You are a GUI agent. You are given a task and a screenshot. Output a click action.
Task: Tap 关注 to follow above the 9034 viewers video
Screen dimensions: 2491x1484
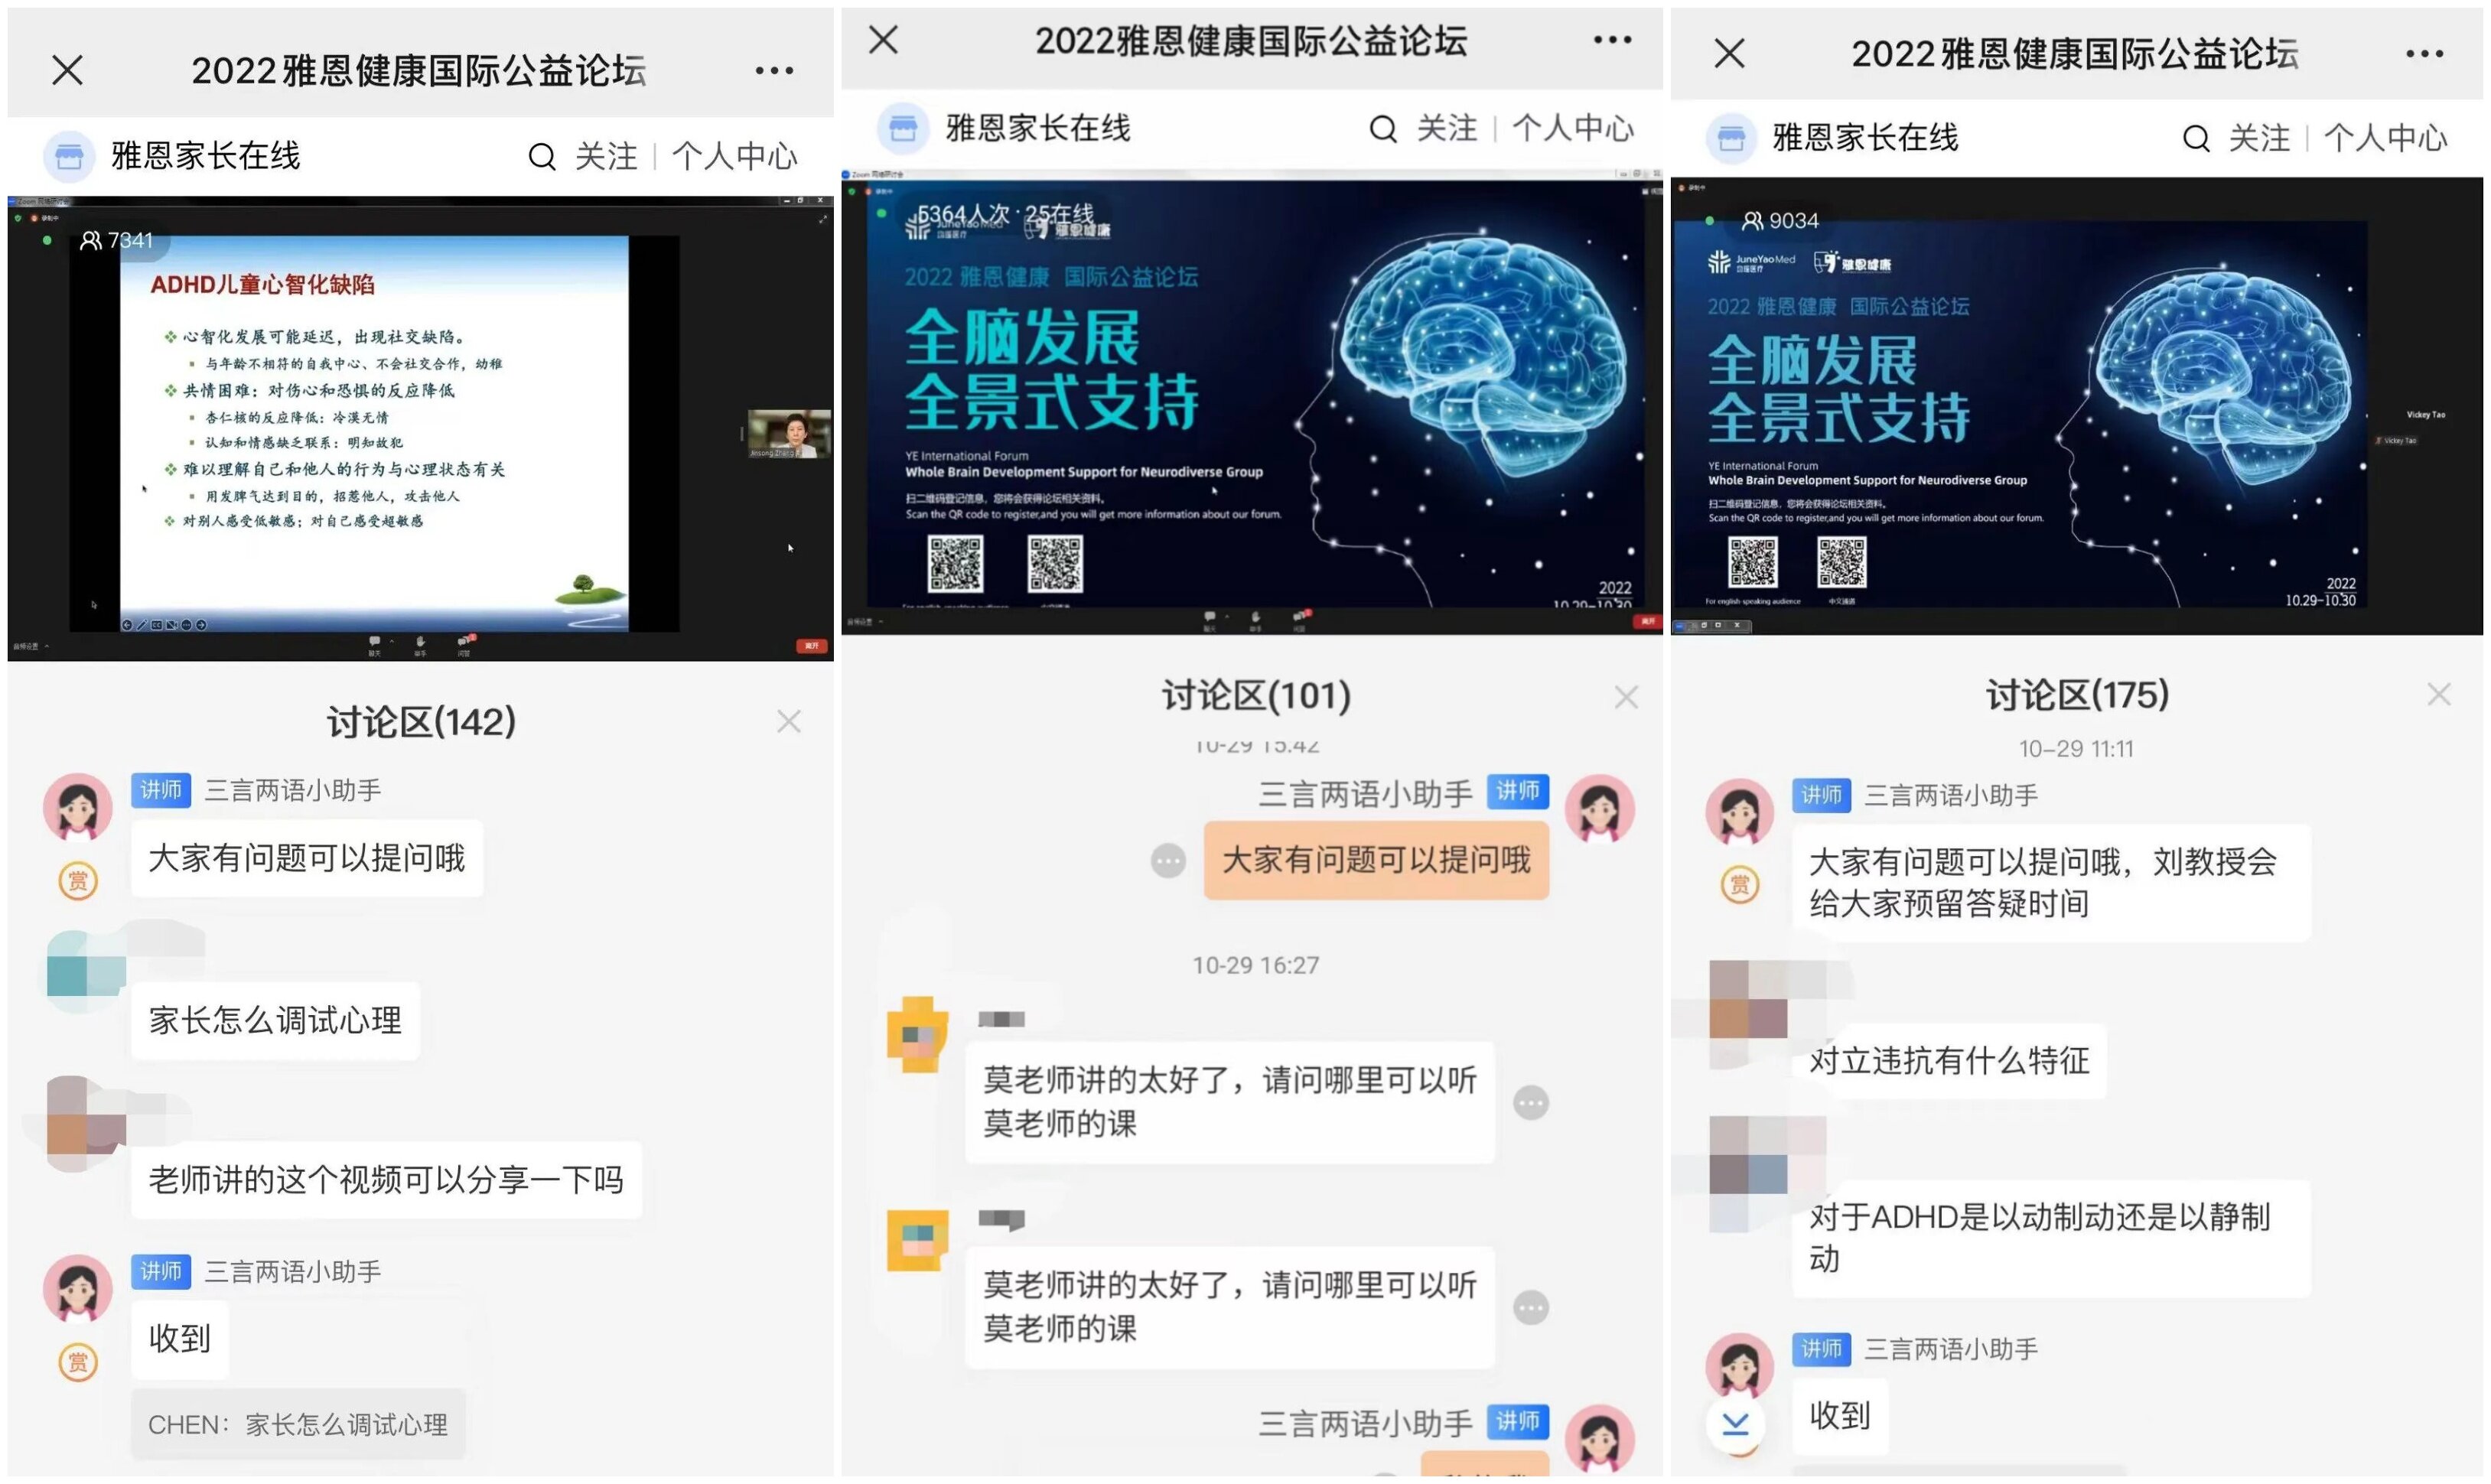2260,138
